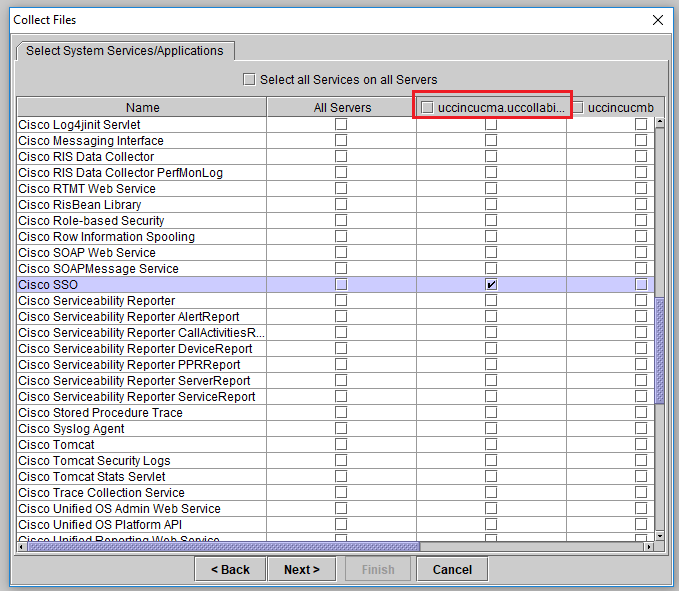Tick the uccincucmb server header checkbox
This screenshot has height=591, width=681.
[577, 107]
